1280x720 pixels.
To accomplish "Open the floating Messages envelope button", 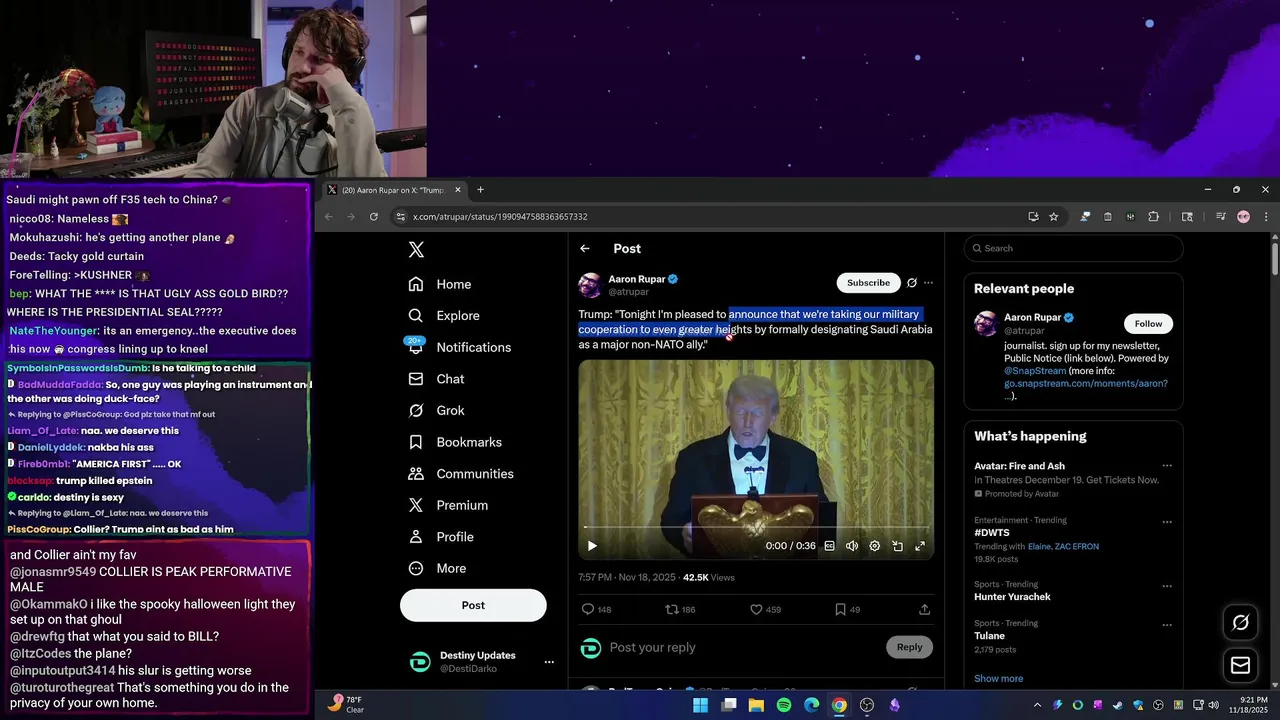I will pos(1241,665).
